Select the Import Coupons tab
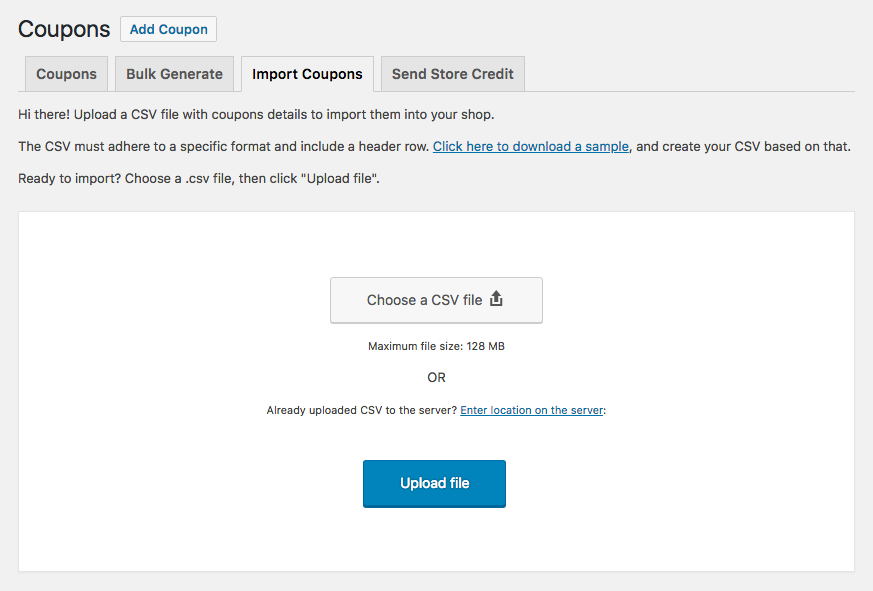This screenshot has height=591, width=873. [x=307, y=74]
